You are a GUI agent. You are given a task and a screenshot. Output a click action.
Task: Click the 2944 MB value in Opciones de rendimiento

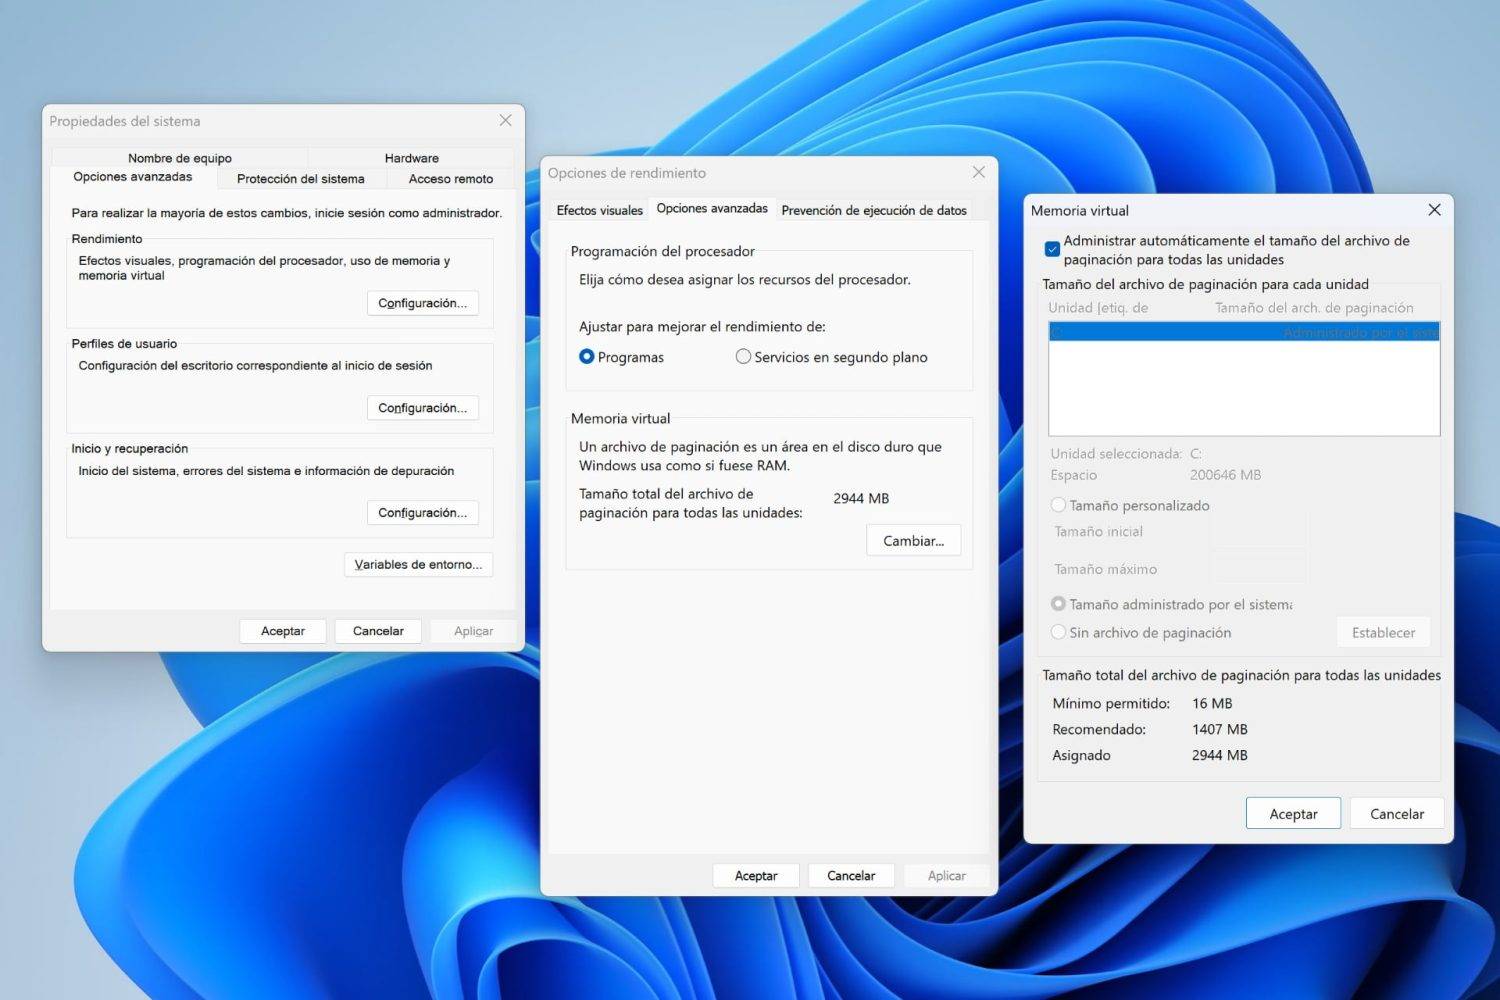(x=861, y=498)
